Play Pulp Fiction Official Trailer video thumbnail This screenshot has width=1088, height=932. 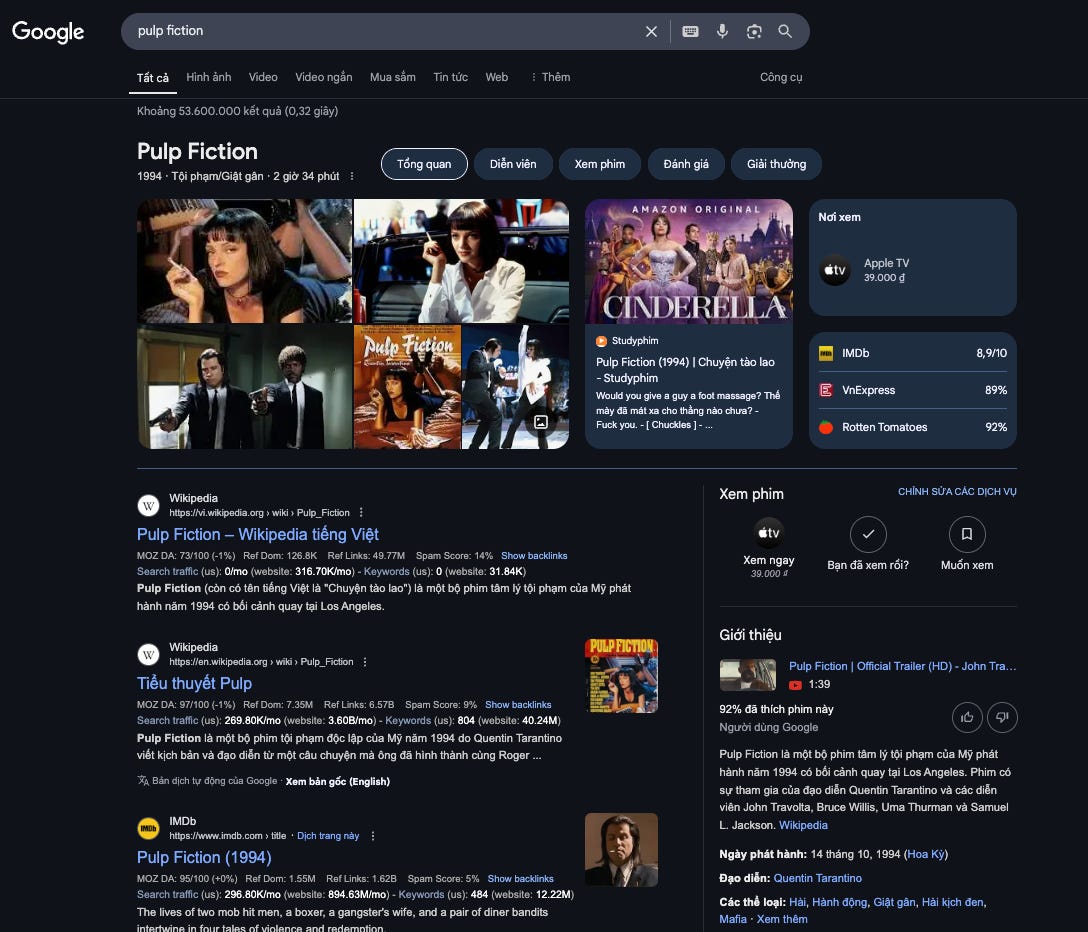[748, 675]
